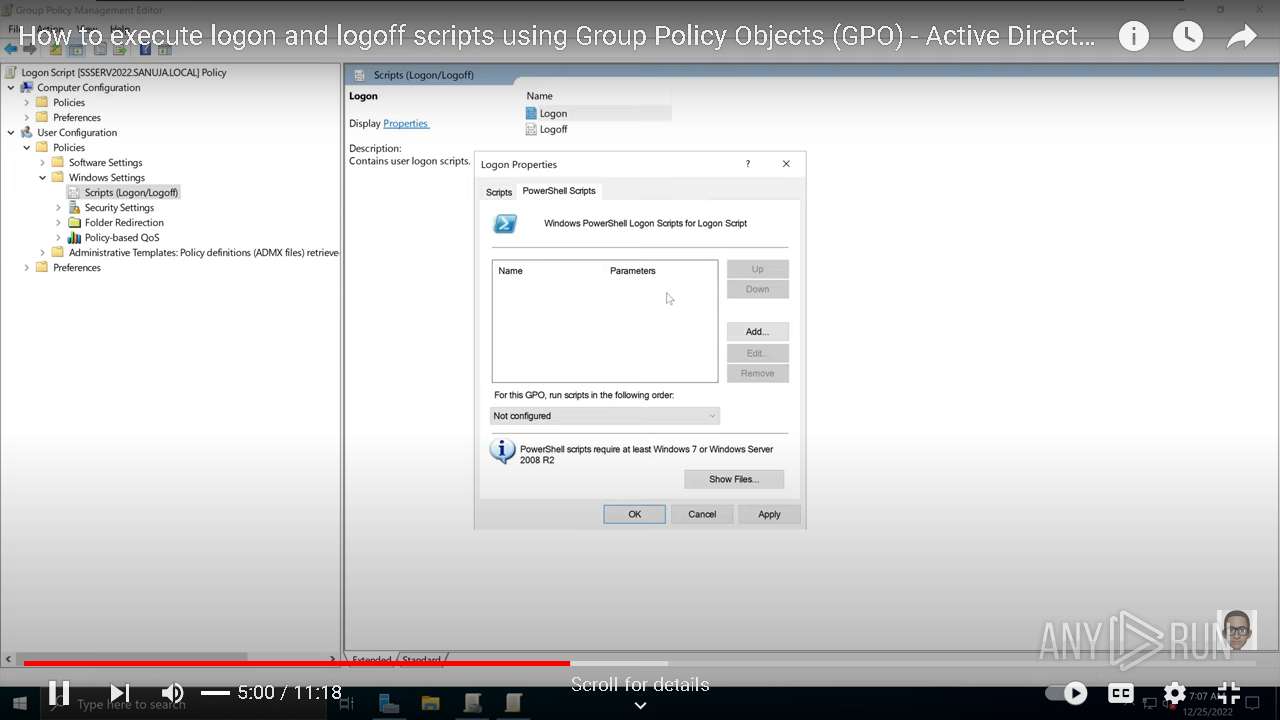Click the Scripts (Logon/Logoff) header icon
Screen dimensions: 1280x720
(x=360, y=75)
